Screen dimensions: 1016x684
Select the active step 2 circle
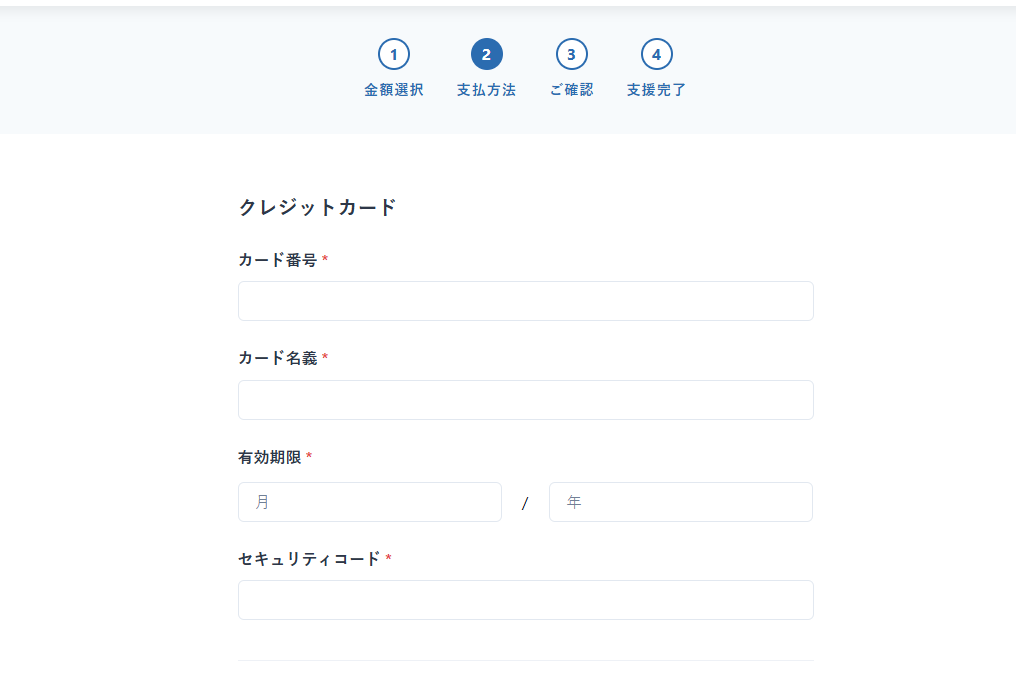486,54
